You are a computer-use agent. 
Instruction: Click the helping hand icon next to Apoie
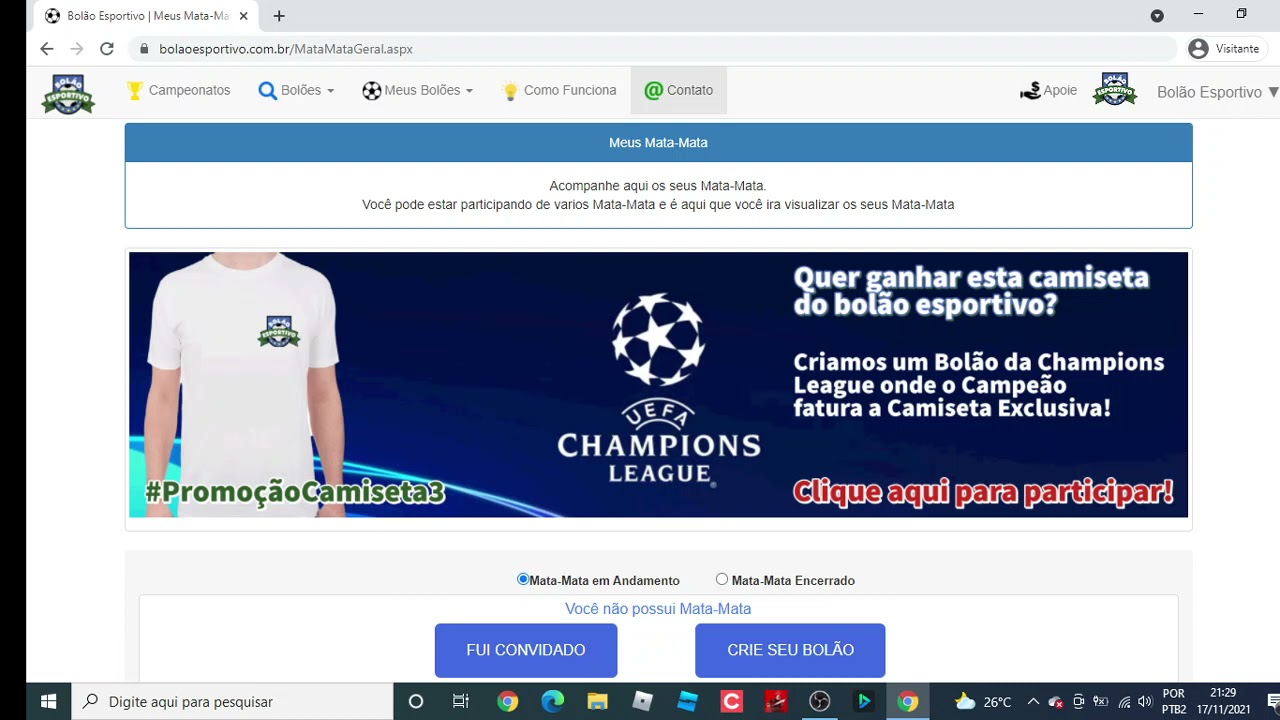point(1030,91)
